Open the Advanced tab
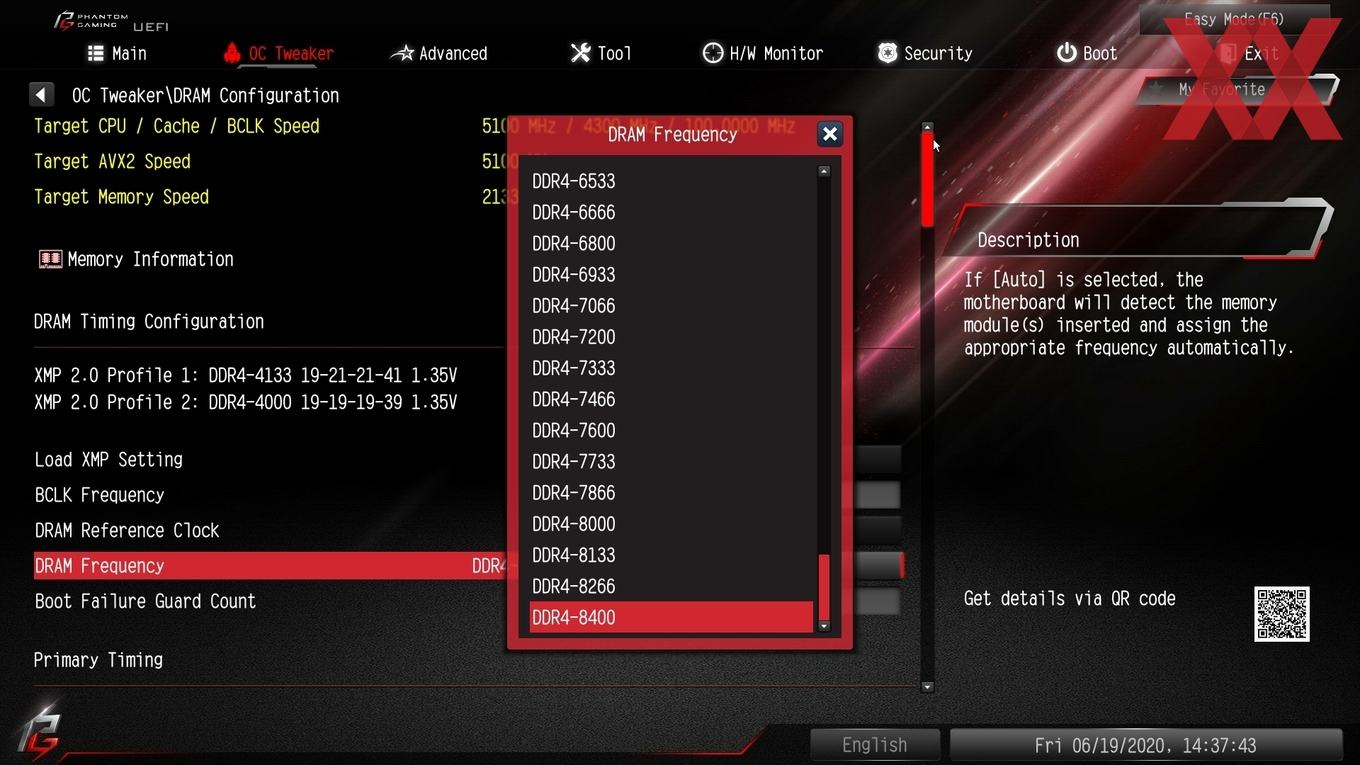This screenshot has height=765, width=1360. pos(439,53)
